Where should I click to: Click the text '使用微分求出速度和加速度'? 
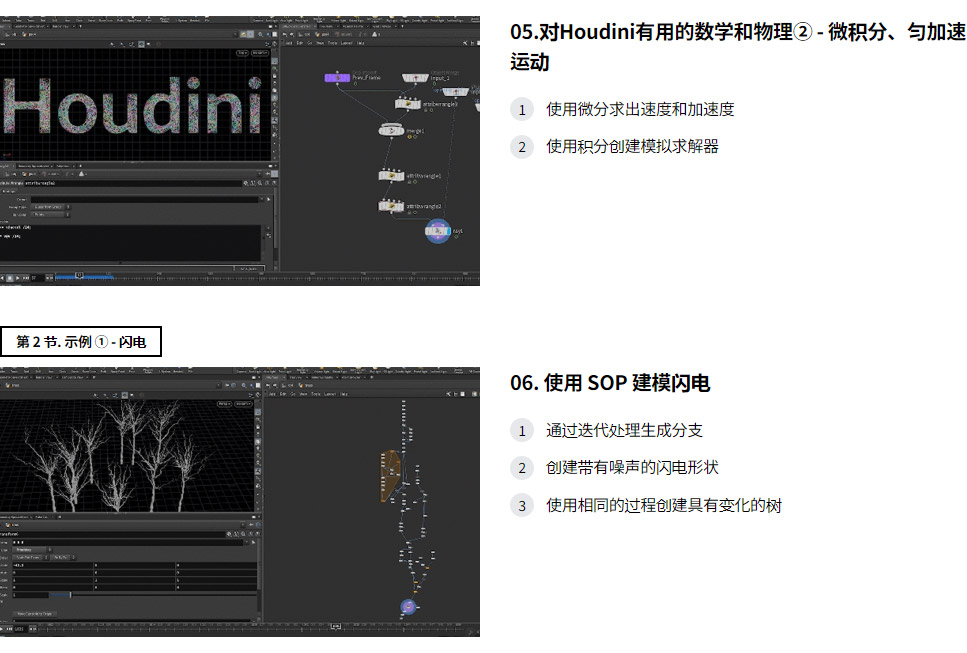(640, 110)
